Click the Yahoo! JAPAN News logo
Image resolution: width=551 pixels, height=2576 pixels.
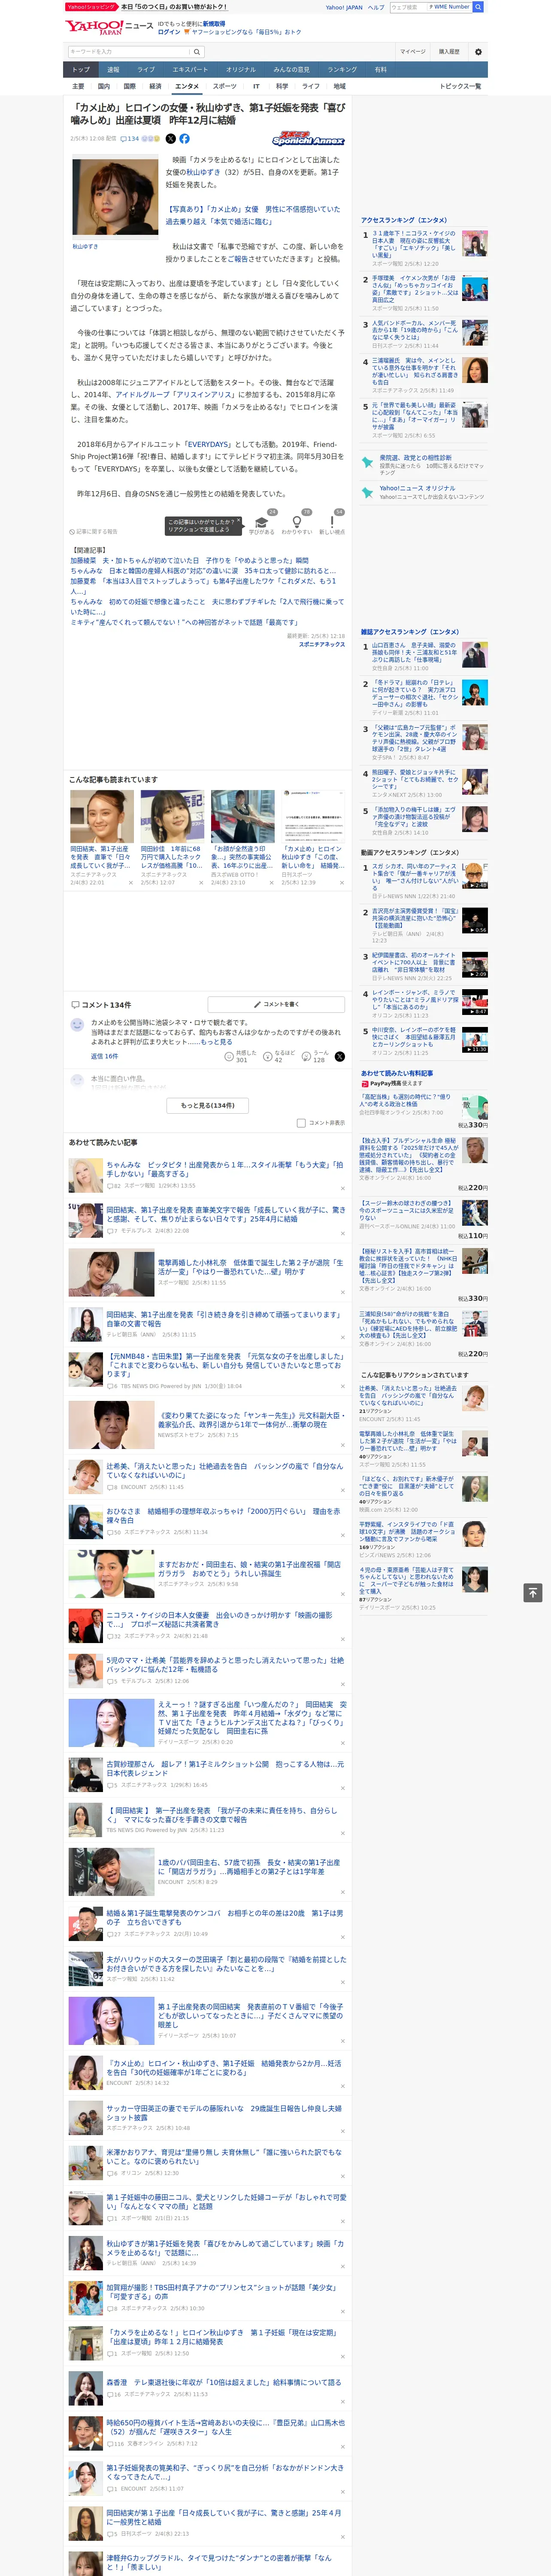click(x=109, y=27)
